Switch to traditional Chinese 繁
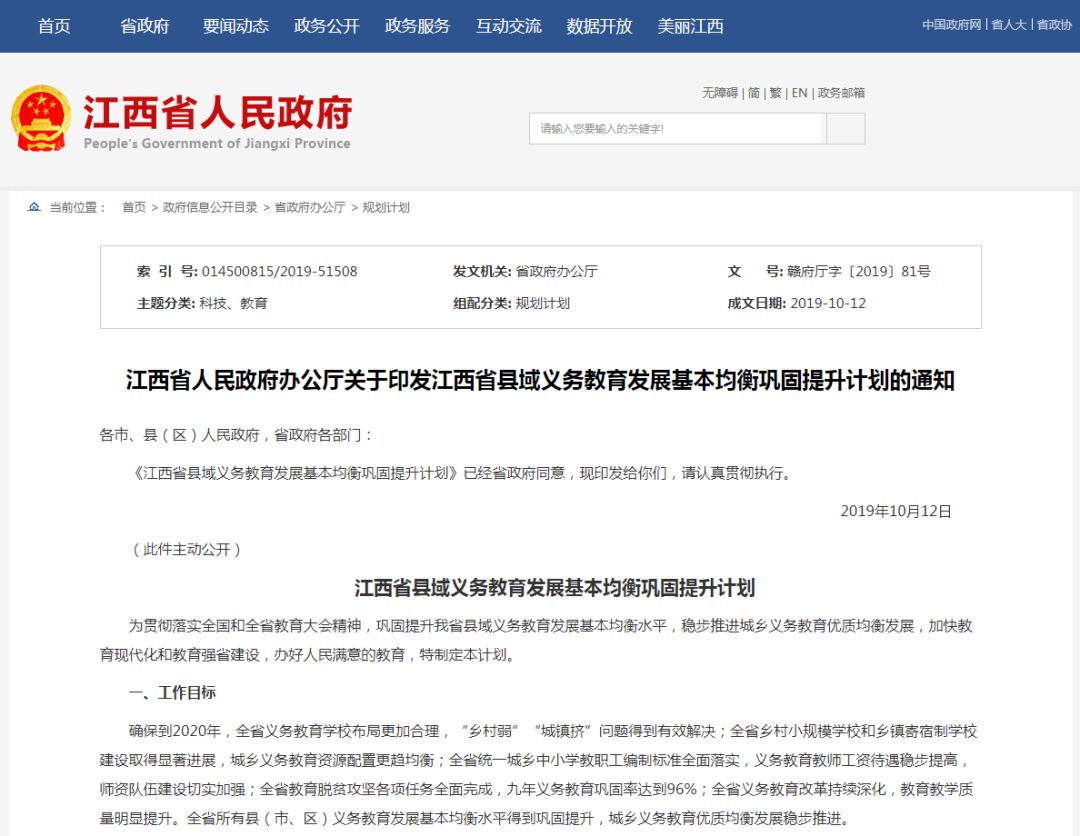Screen dimensions: 1080x836 pyautogui.click(x=776, y=93)
